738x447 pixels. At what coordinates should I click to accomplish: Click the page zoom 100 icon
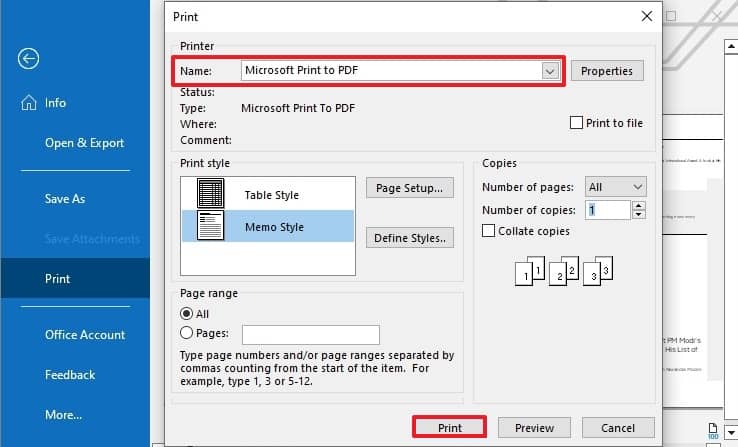(713, 431)
